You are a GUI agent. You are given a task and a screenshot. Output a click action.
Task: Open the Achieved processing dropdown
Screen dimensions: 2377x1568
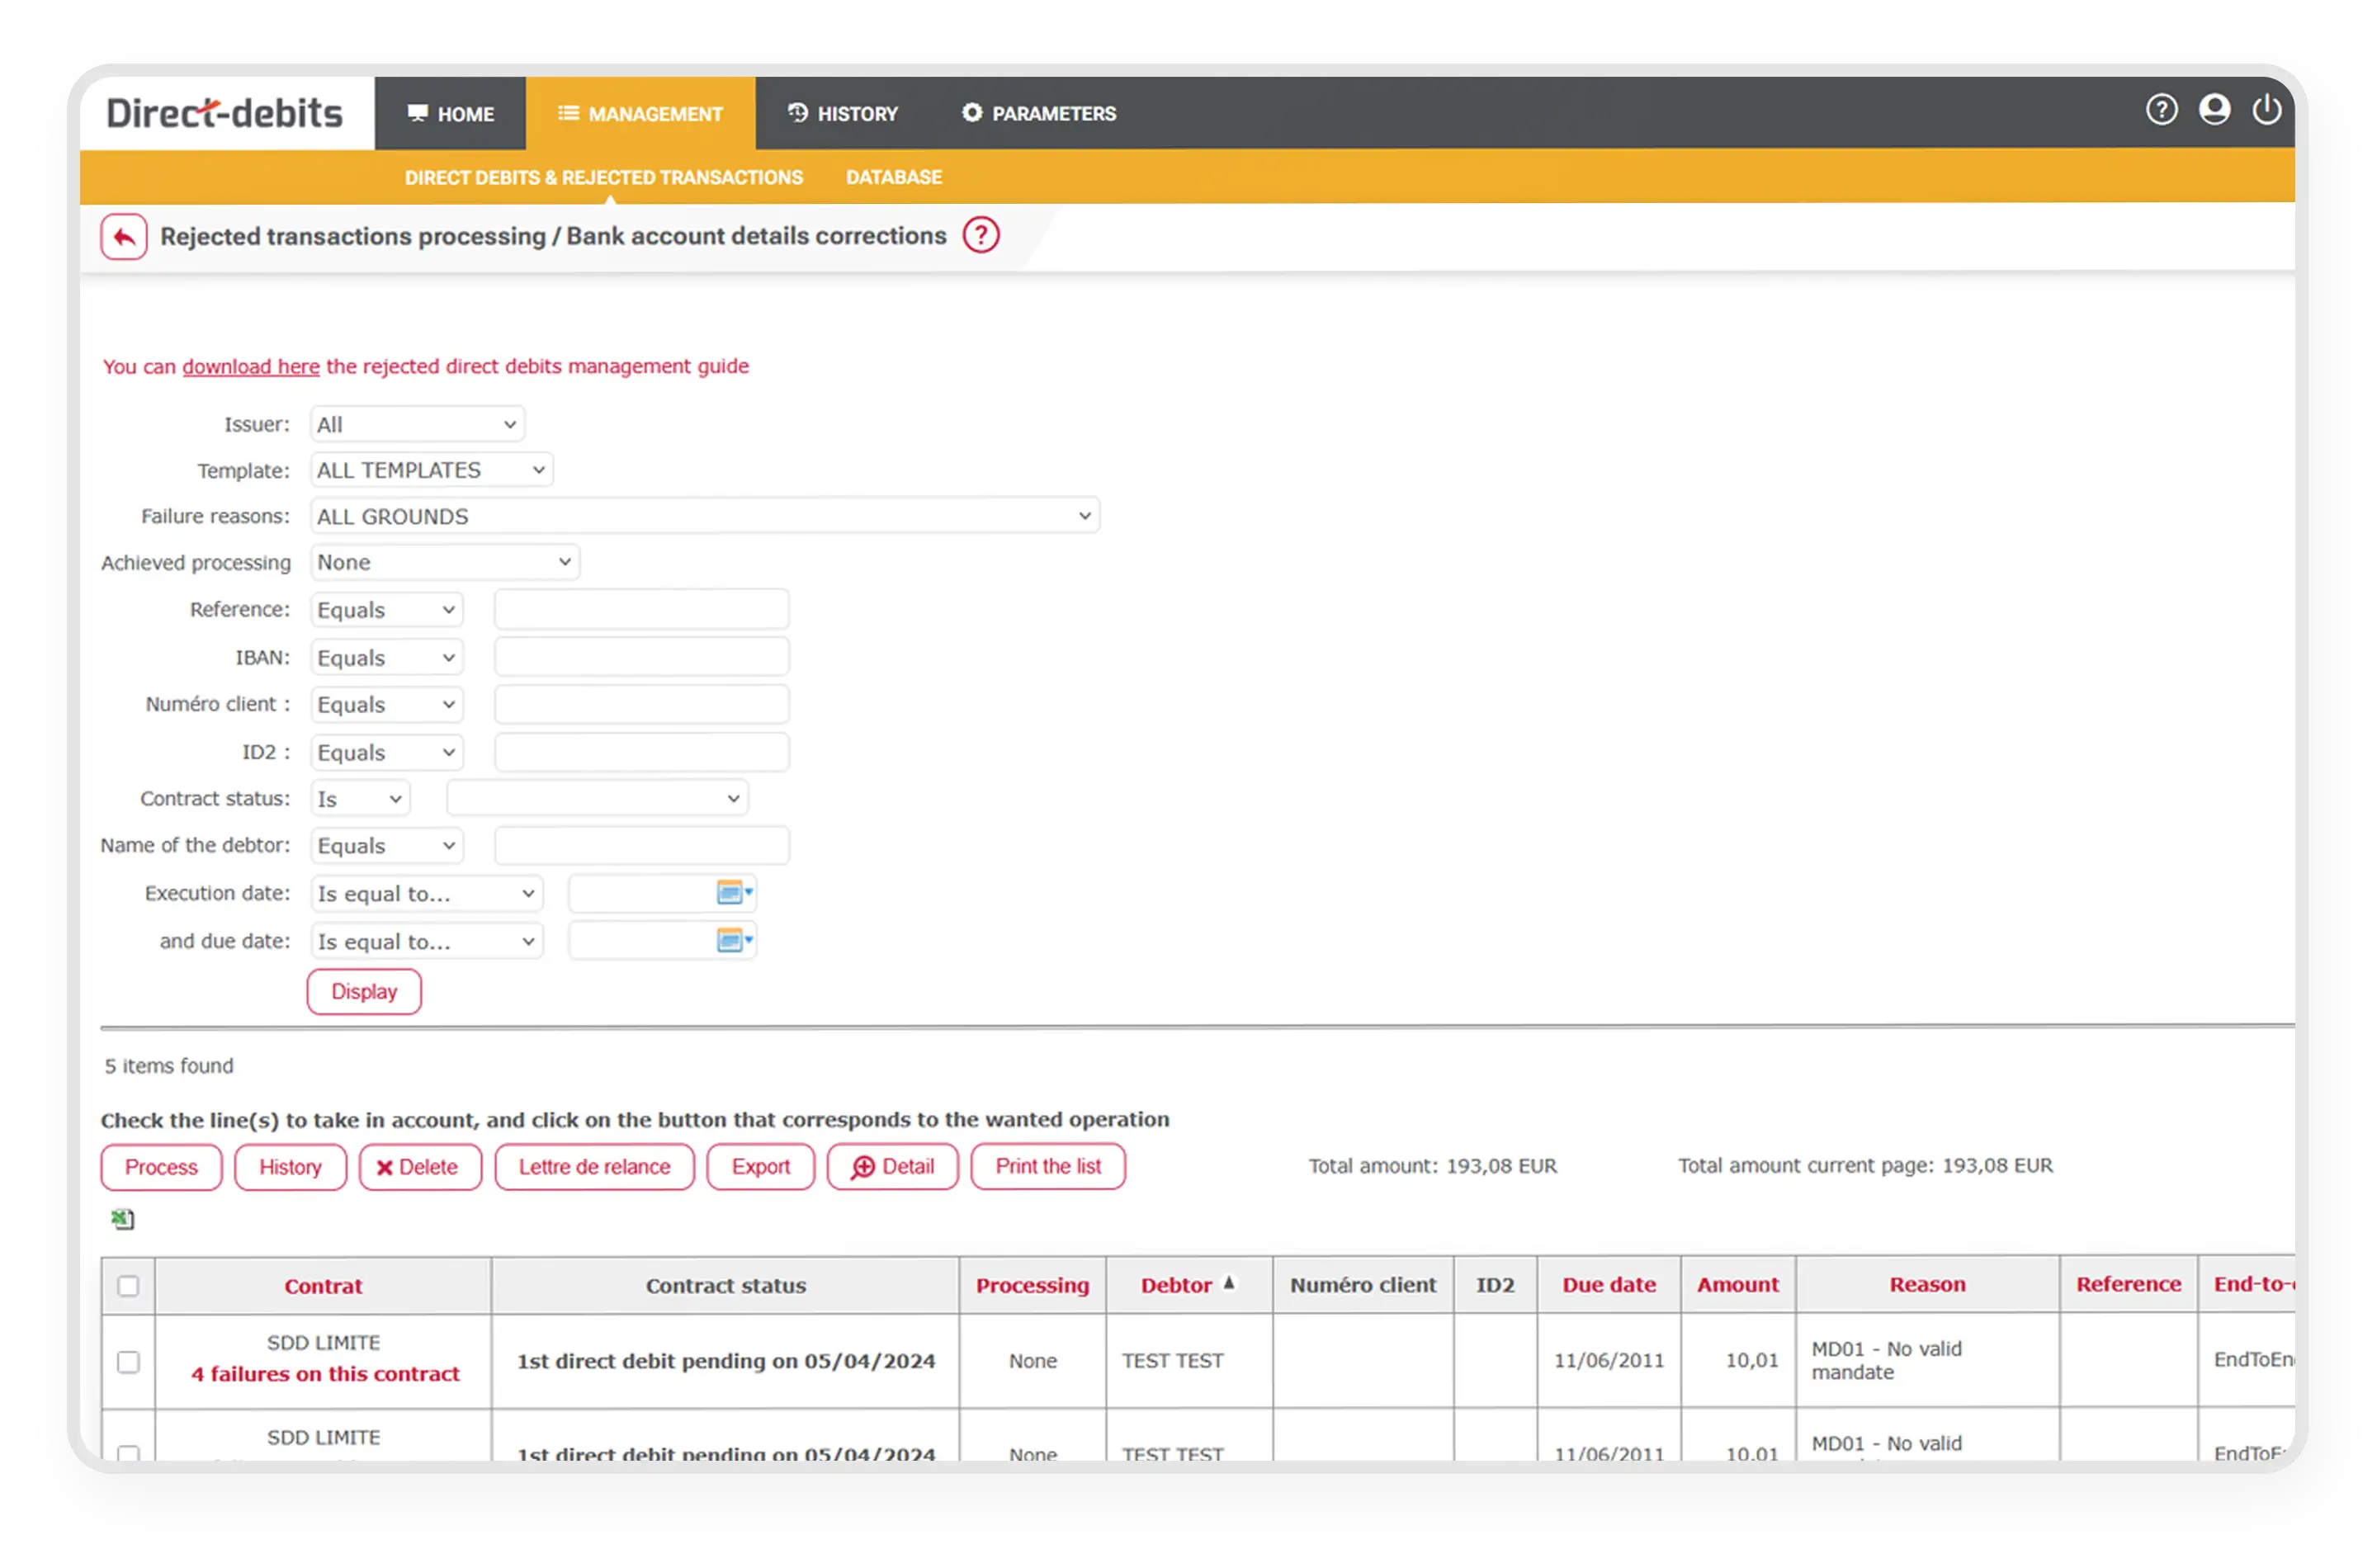pos(444,562)
